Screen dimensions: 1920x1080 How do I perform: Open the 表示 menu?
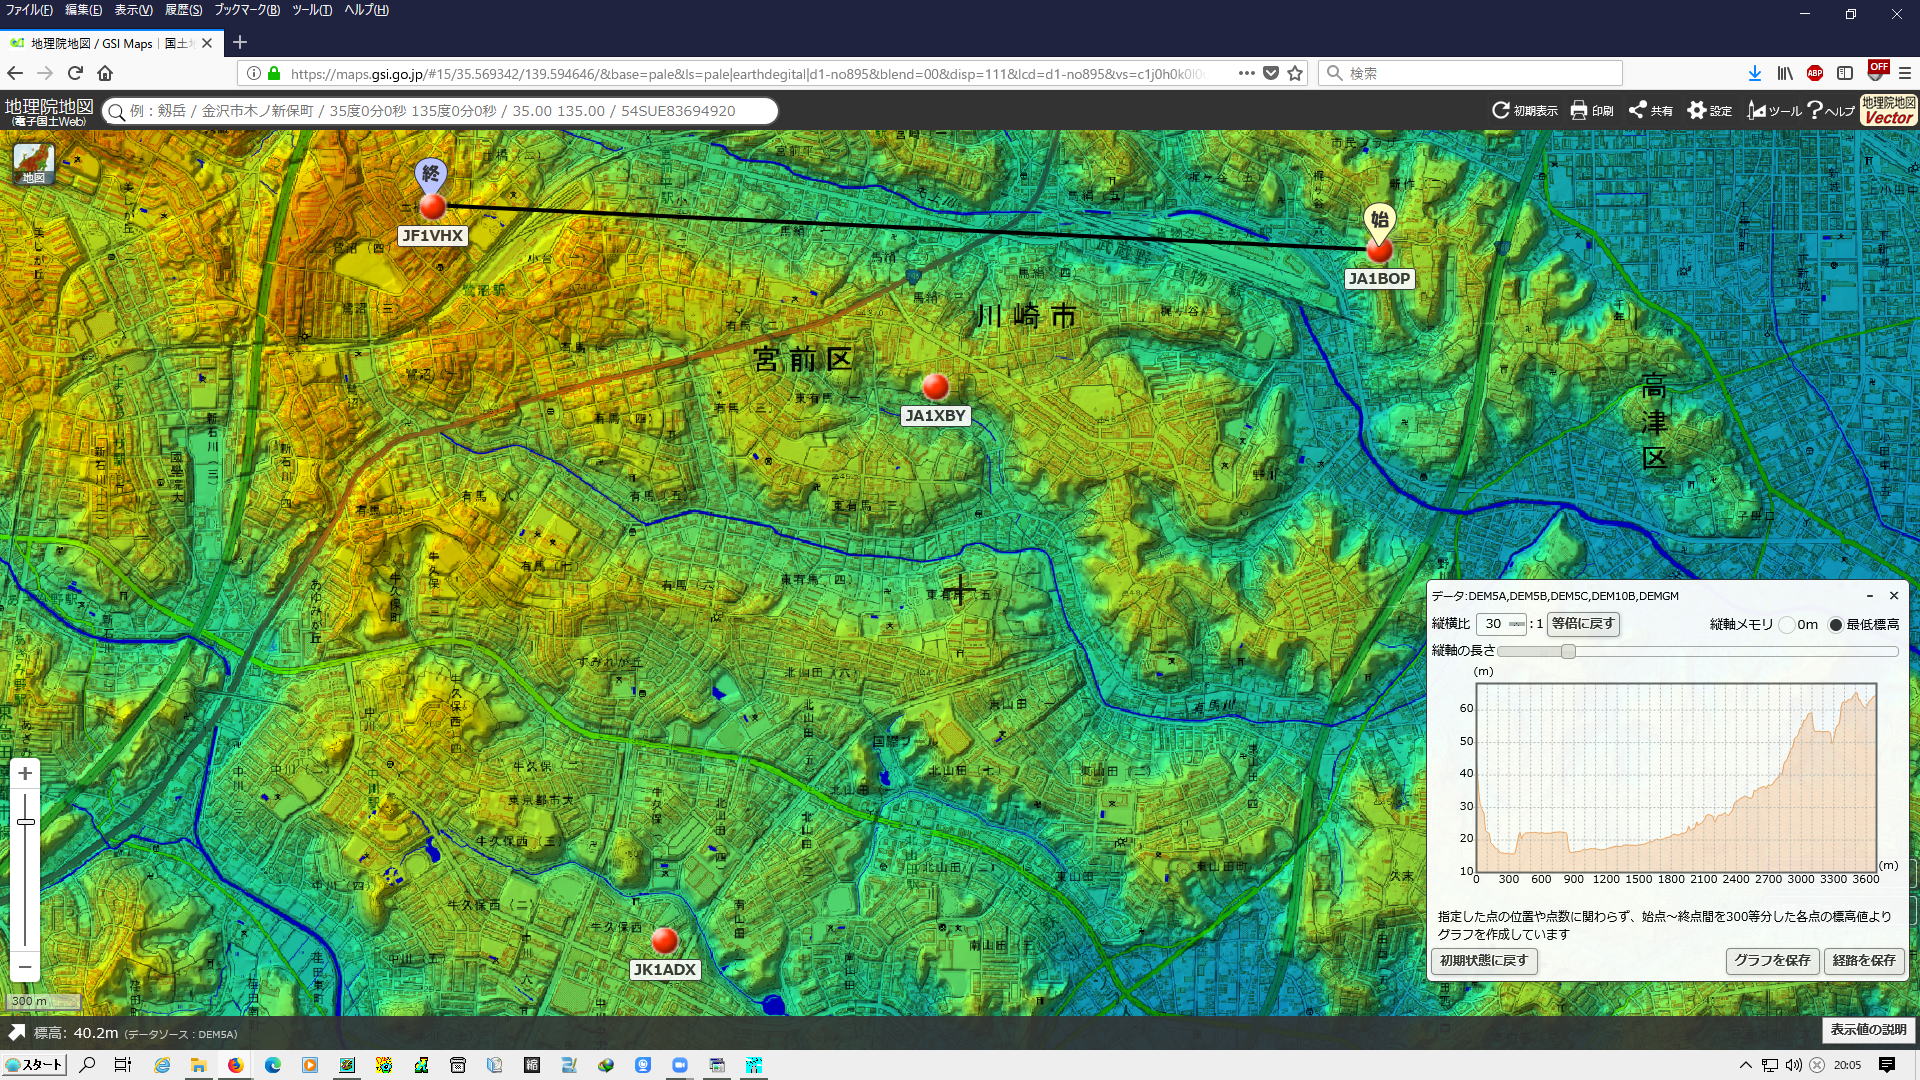tap(133, 10)
